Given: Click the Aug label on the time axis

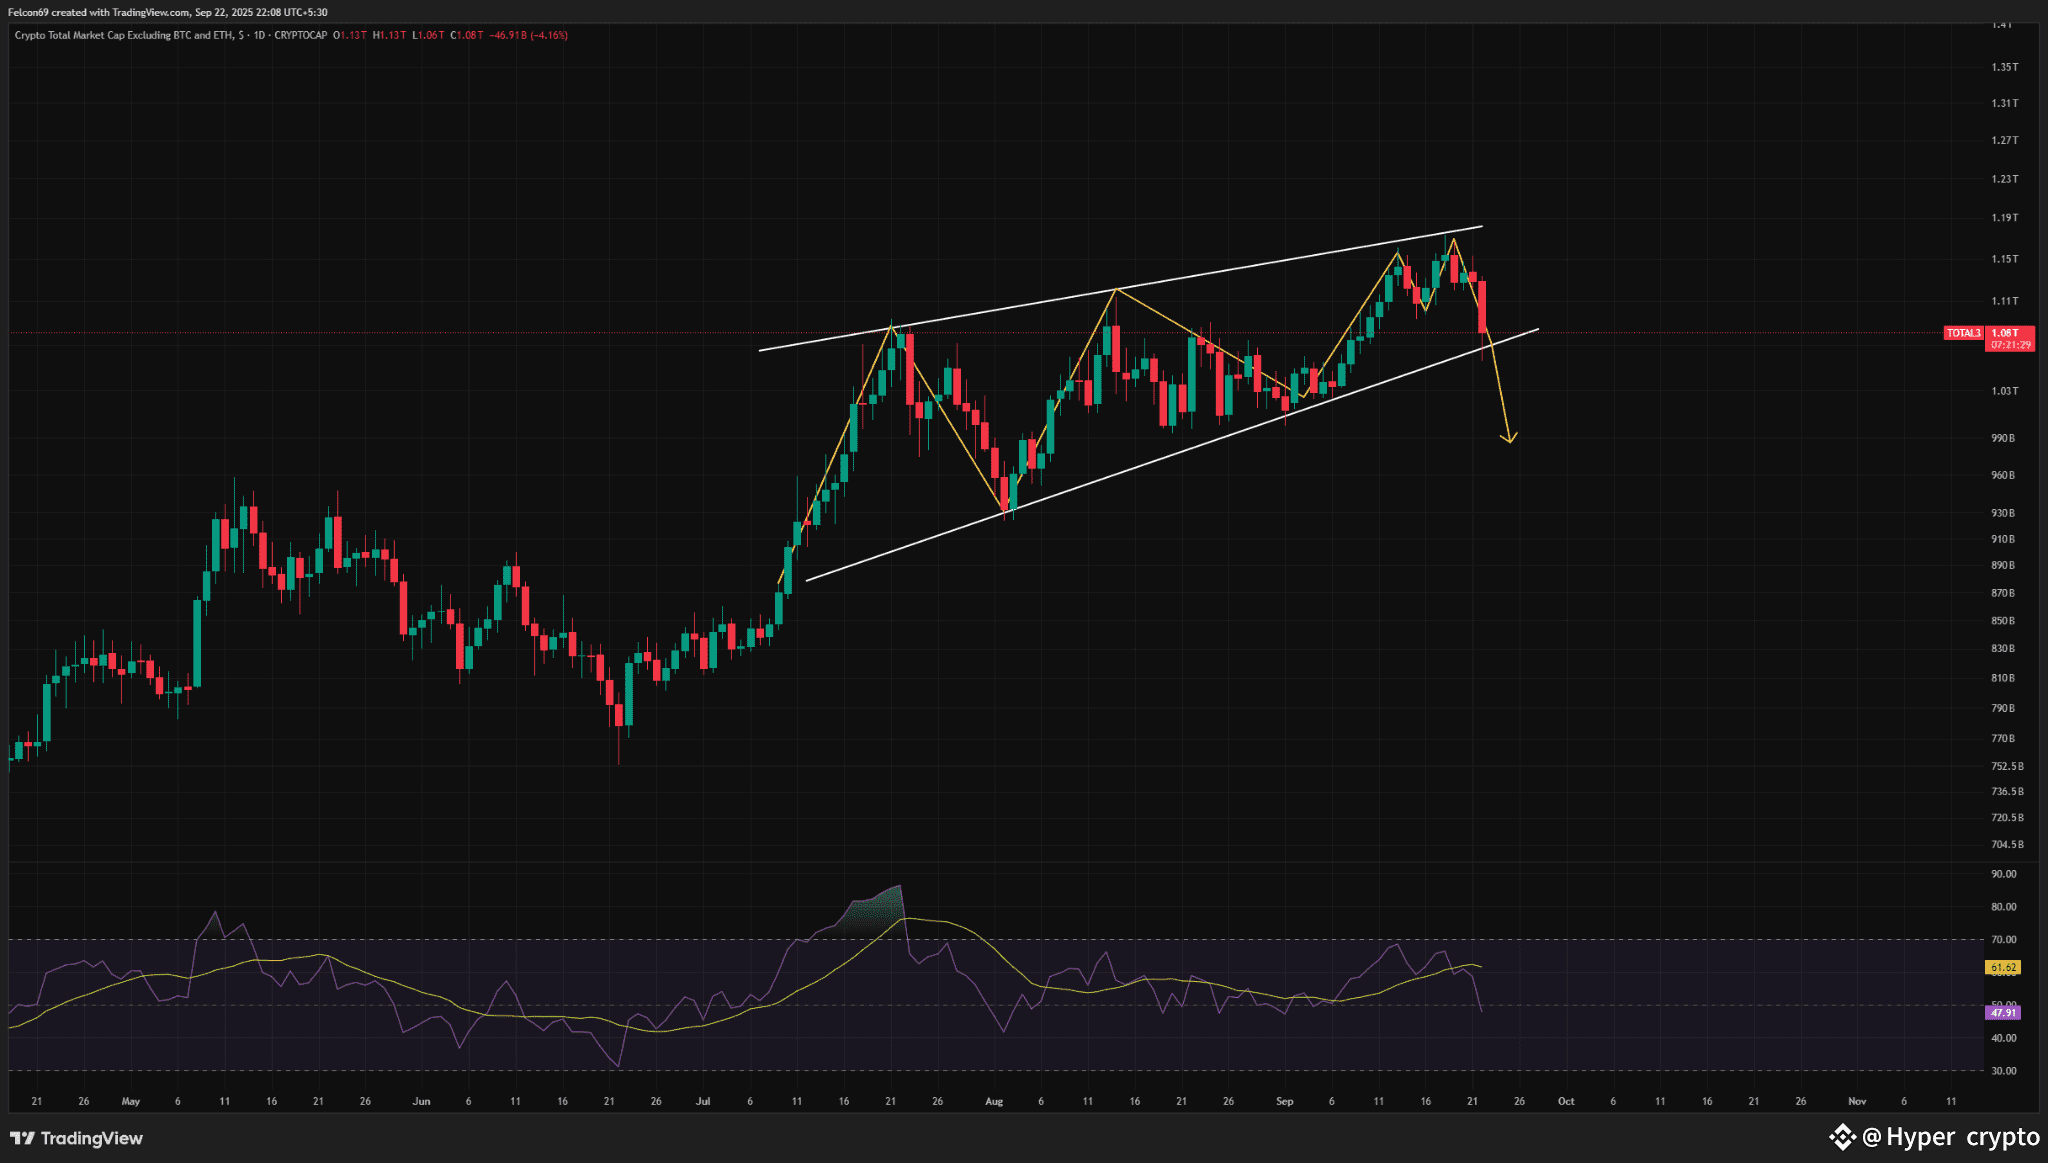Looking at the screenshot, I should 993,1101.
